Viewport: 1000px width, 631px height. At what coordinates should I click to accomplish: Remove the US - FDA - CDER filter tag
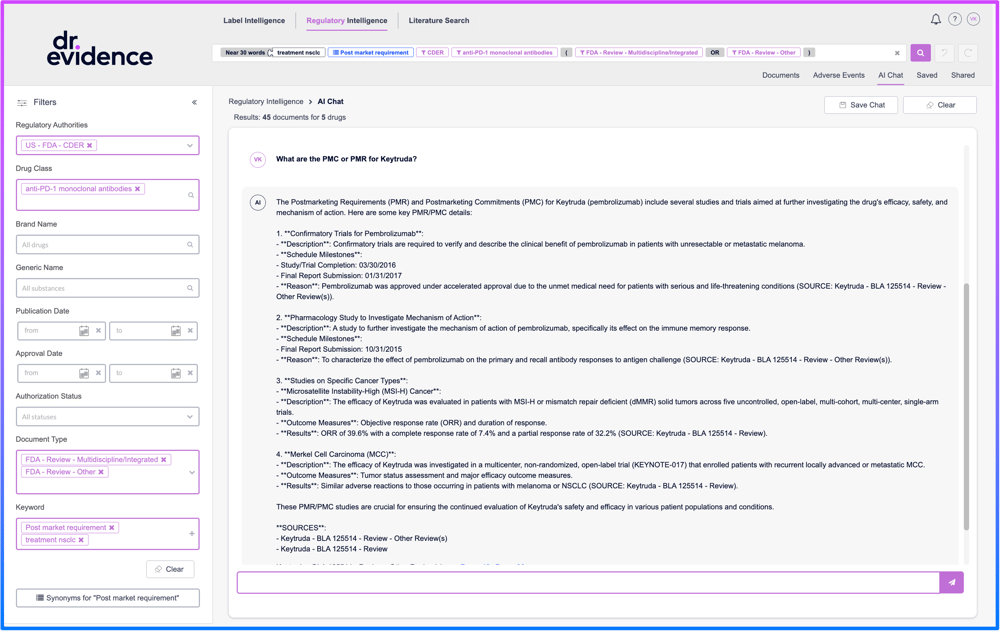click(90, 145)
